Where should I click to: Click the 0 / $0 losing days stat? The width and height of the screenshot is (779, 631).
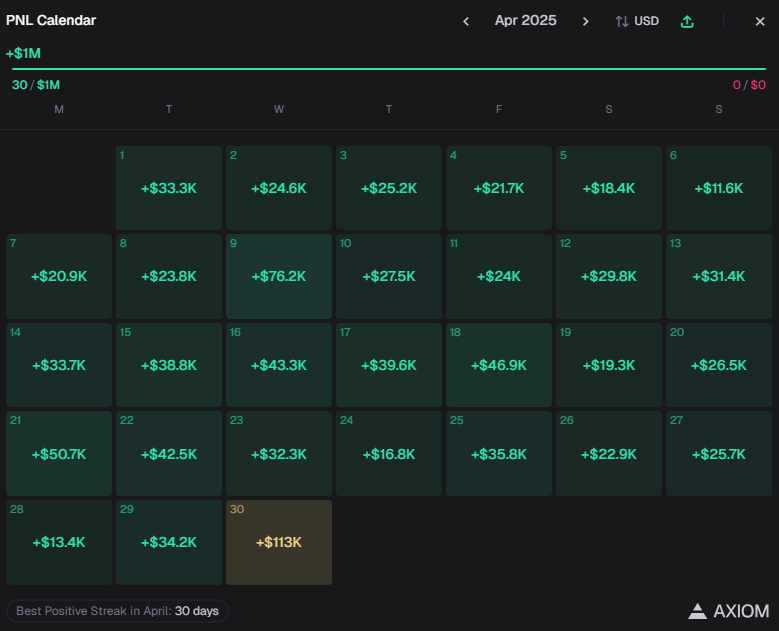(x=749, y=85)
